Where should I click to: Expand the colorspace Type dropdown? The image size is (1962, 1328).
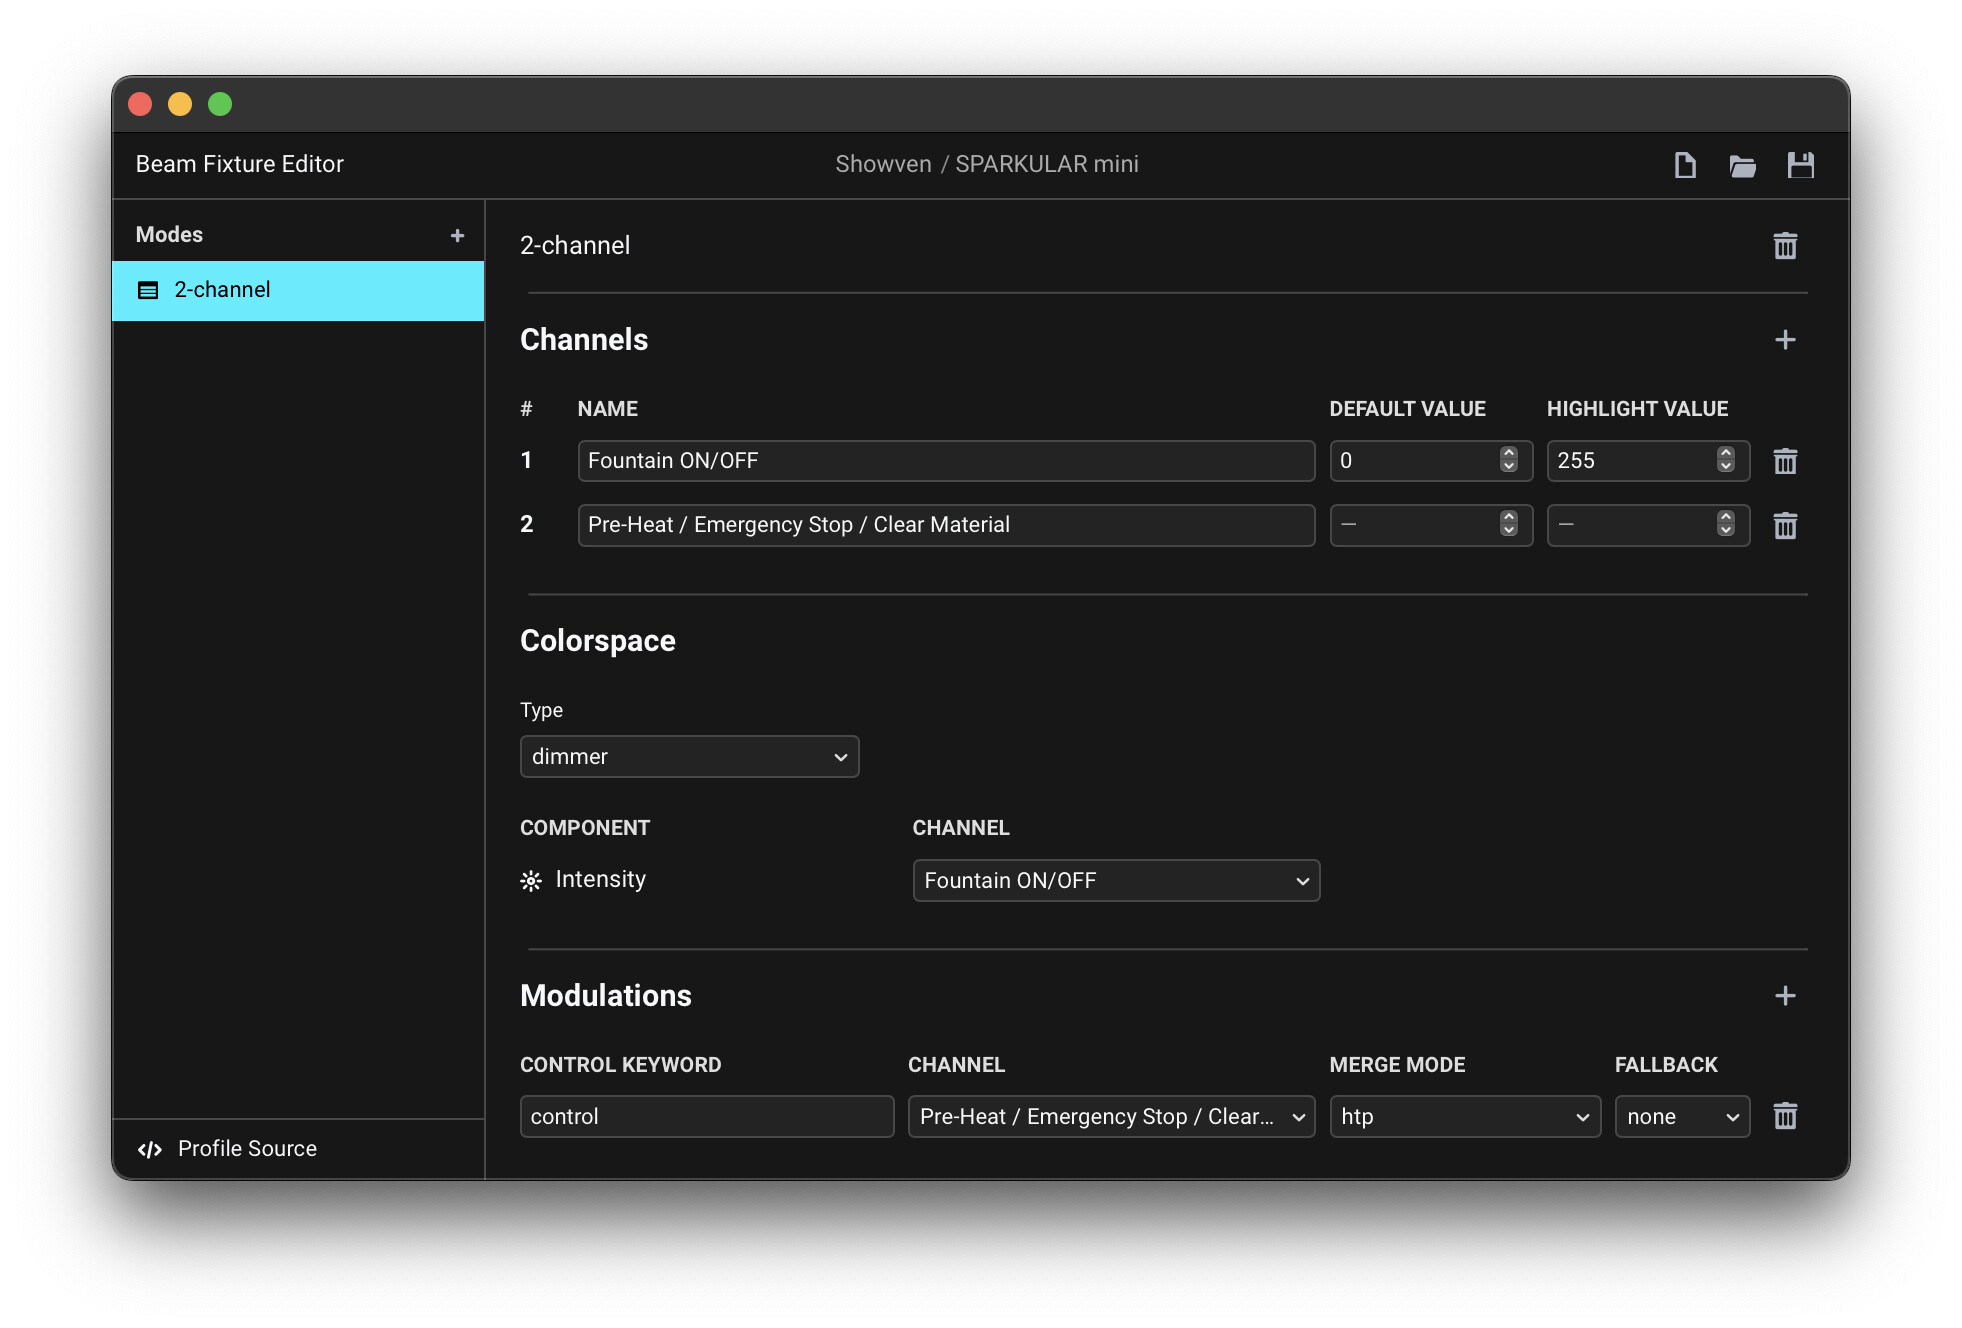689,757
